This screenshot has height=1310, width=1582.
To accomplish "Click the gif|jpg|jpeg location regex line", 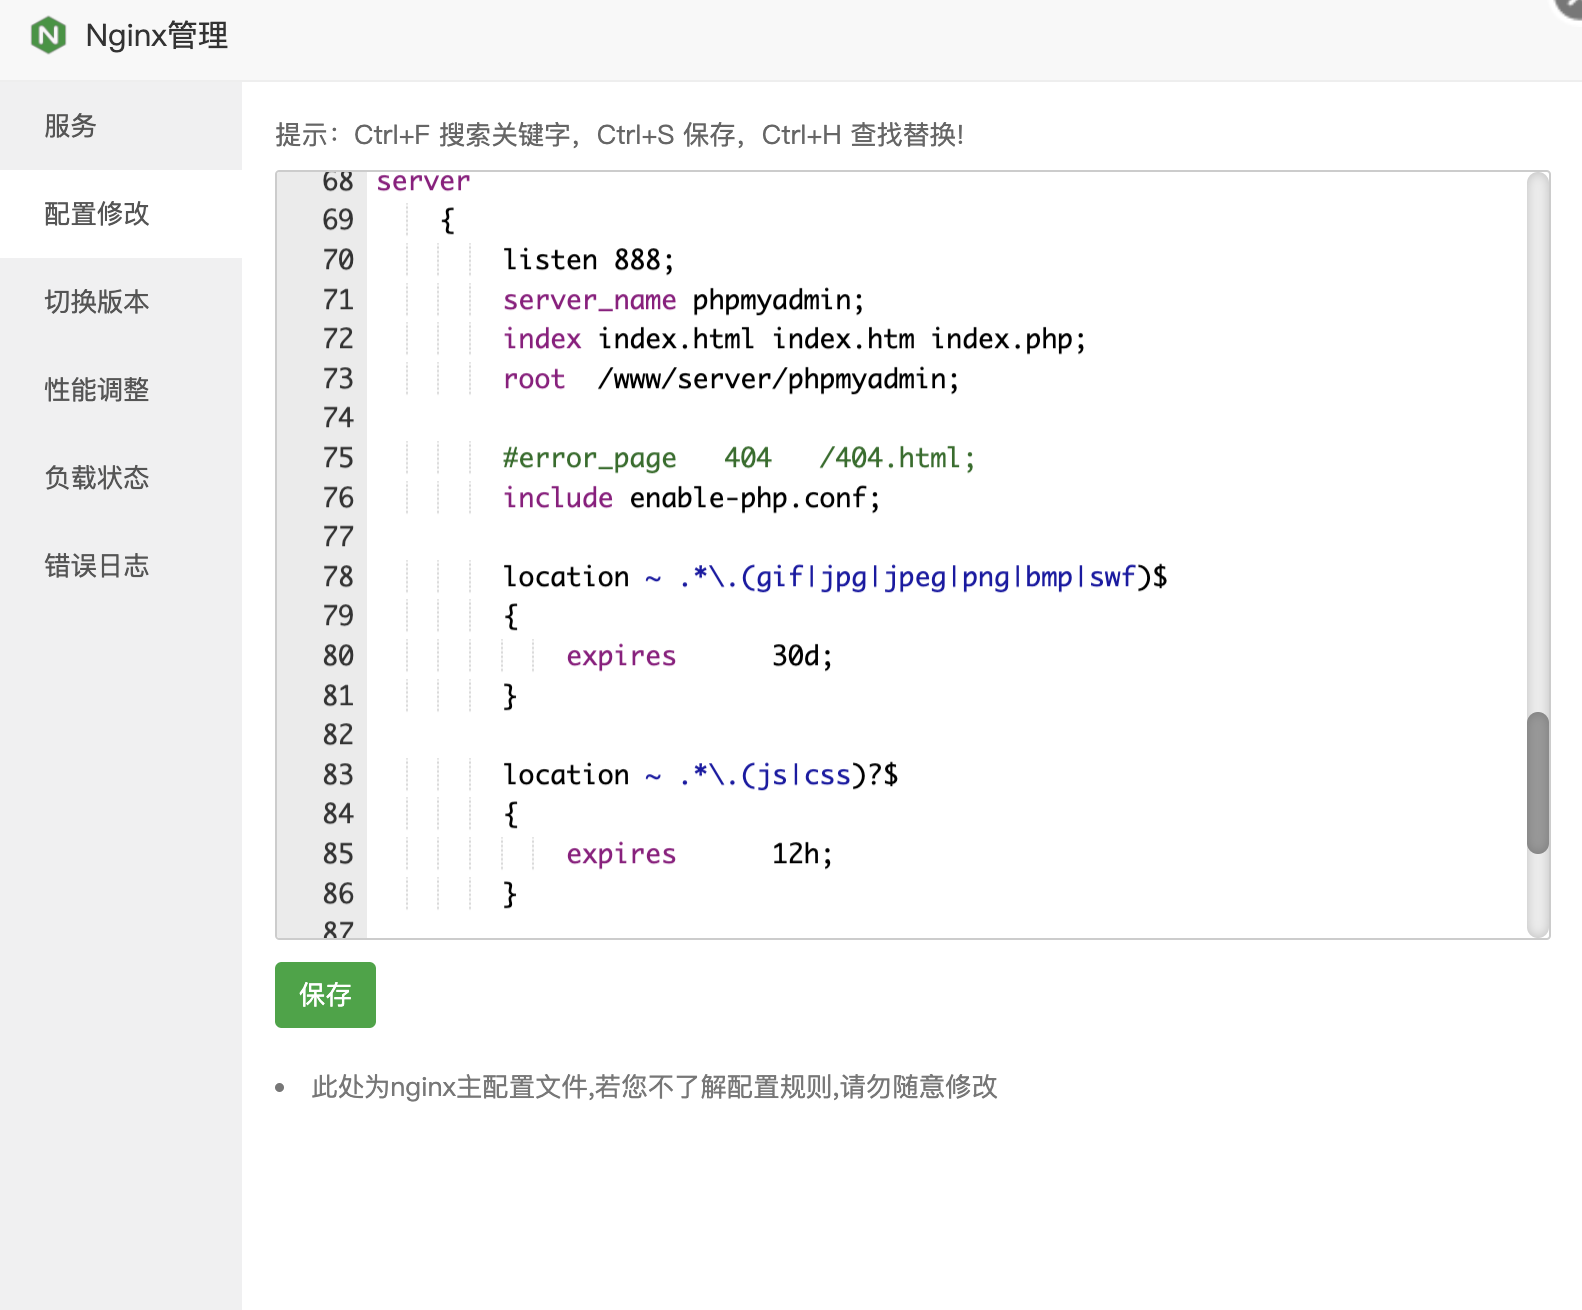I will point(835,577).
